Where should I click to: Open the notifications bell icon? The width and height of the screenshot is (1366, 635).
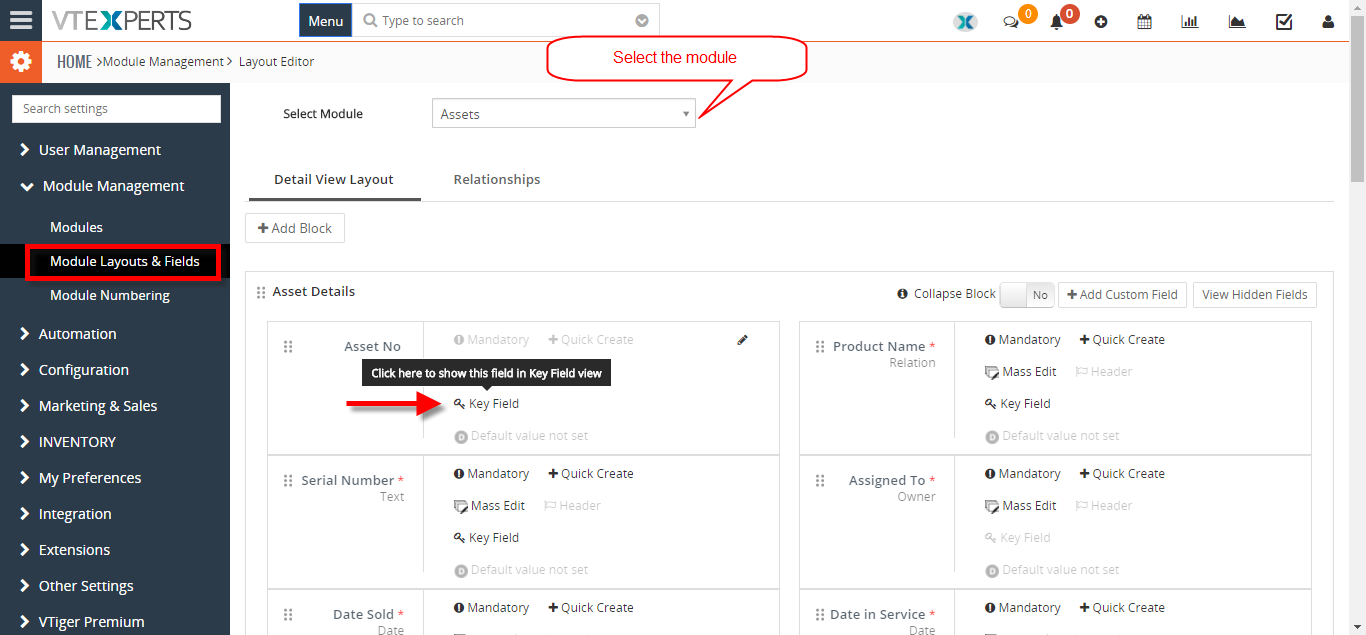tap(1056, 22)
